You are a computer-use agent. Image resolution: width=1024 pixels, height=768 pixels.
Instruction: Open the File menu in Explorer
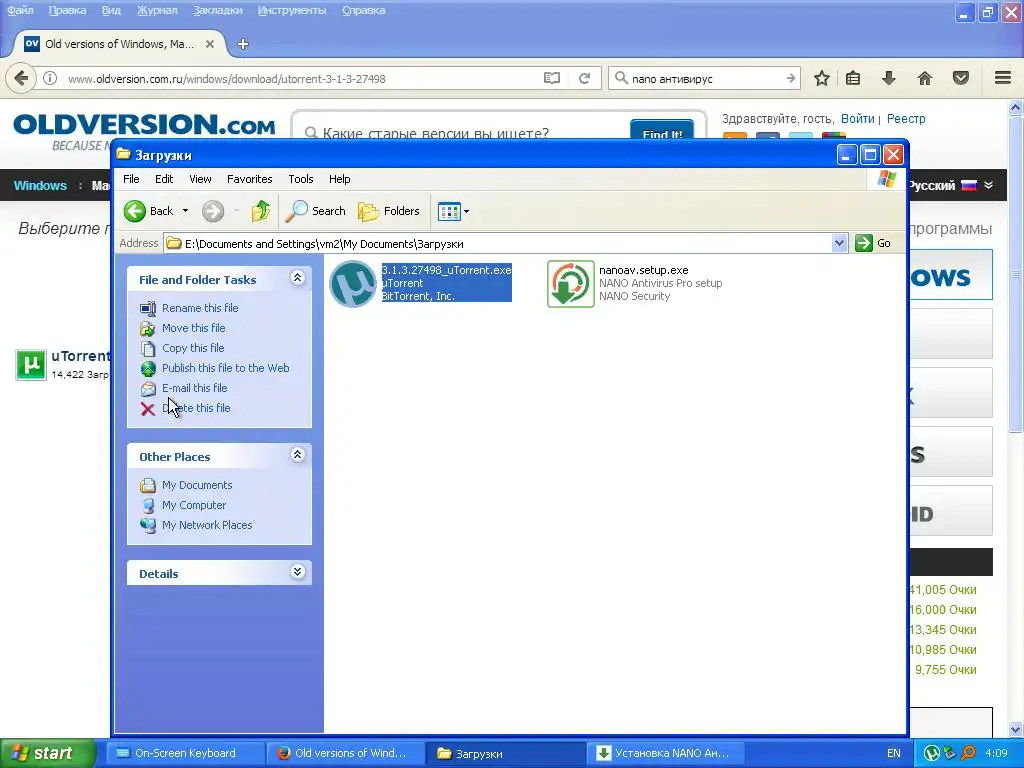pos(131,179)
